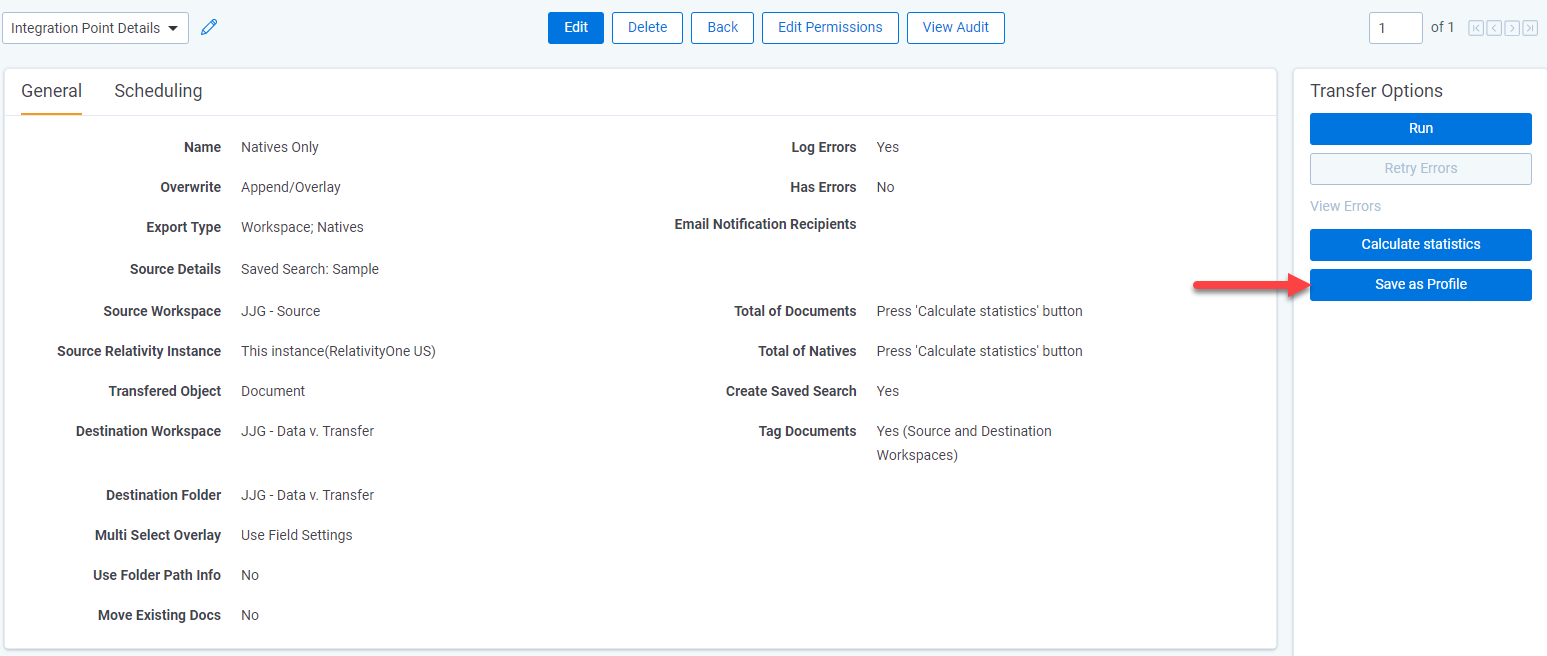The height and width of the screenshot is (656, 1547).
Task: Click the Multi Select Overlay label
Action: click(x=158, y=535)
